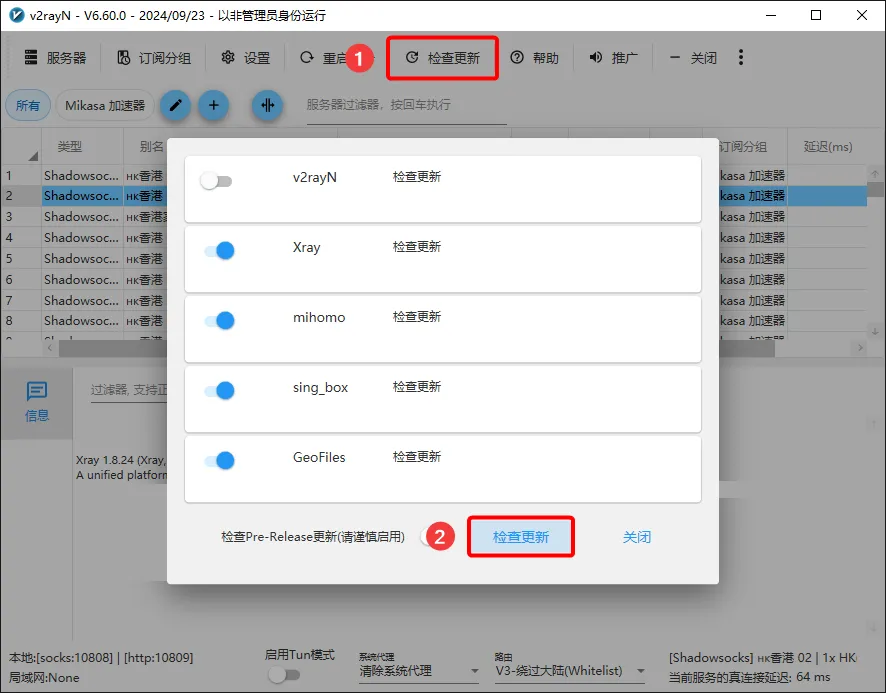Click 检查更新 in the top toolbar
This screenshot has width=886, height=693.
443,58
